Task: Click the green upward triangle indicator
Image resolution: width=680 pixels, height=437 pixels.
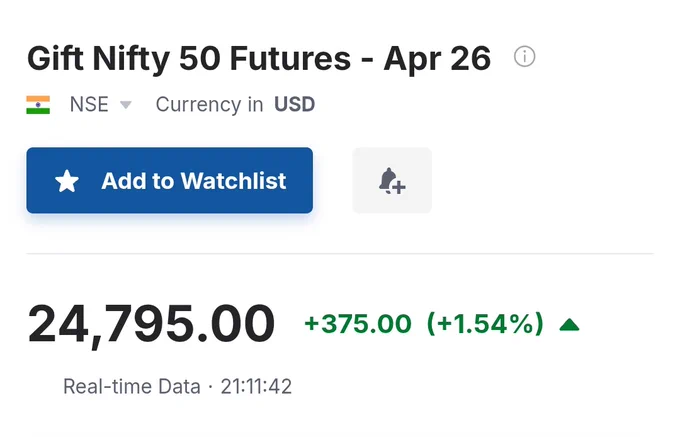Action: [569, 325]
